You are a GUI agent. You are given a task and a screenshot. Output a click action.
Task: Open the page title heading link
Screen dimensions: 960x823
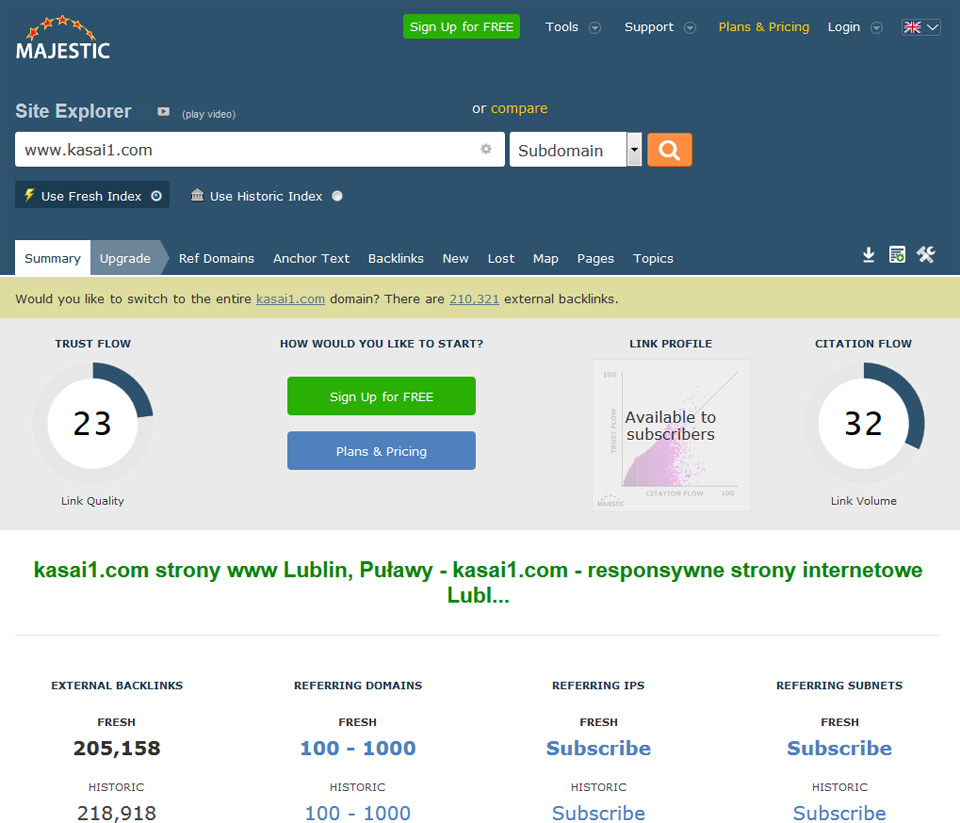[x=478, y=582]
